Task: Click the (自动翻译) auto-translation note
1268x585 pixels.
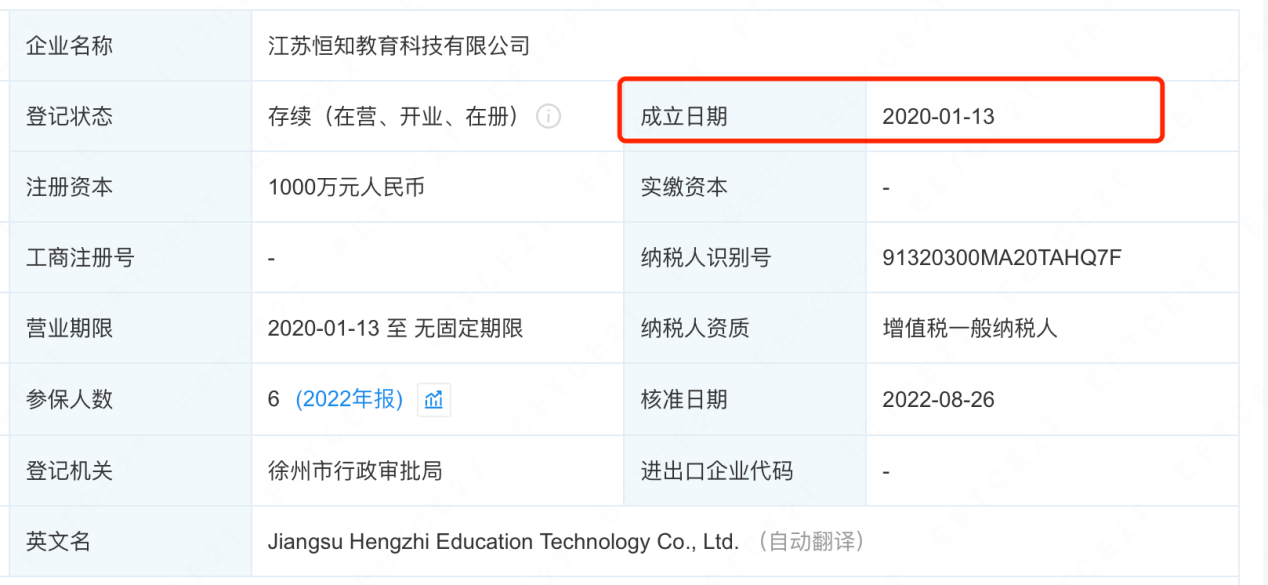Action: (811, 542)
